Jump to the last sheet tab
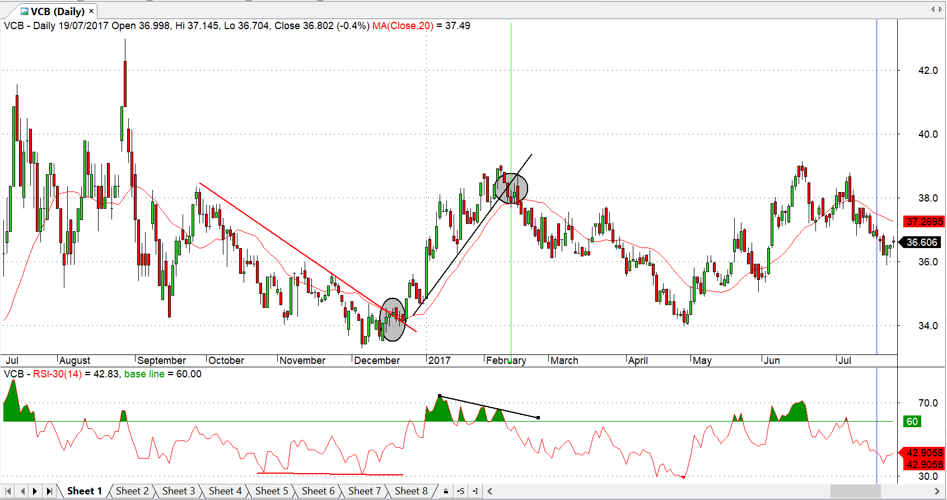Viewport: 947px width, 500px height. click(49, 492)
